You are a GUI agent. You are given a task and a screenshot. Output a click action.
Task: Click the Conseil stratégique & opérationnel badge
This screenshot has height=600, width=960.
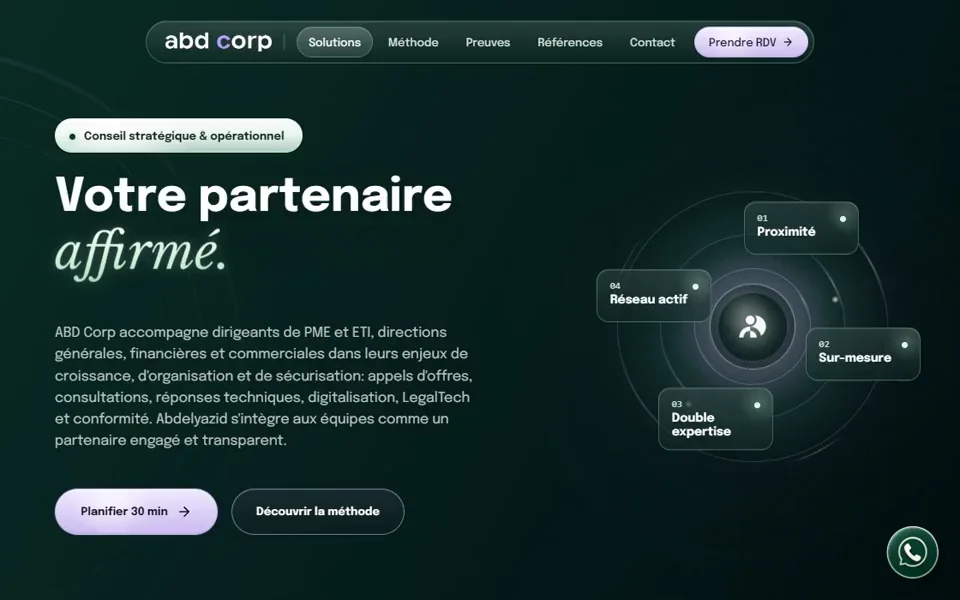178,135
